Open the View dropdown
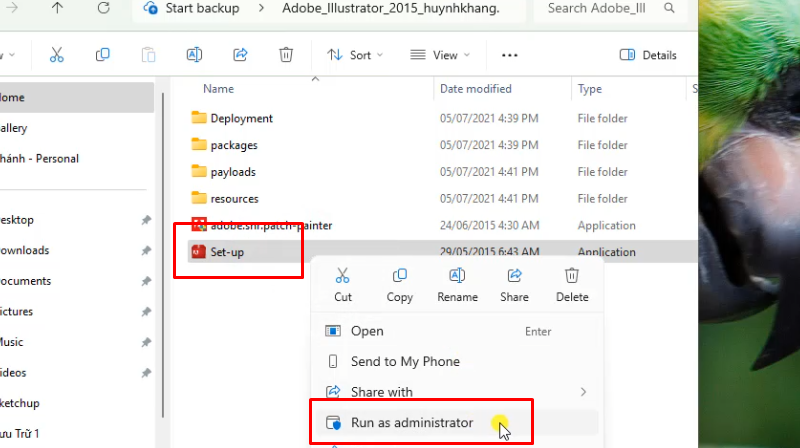Viewport: 800px width, 448px height. [x=440, y=55]
